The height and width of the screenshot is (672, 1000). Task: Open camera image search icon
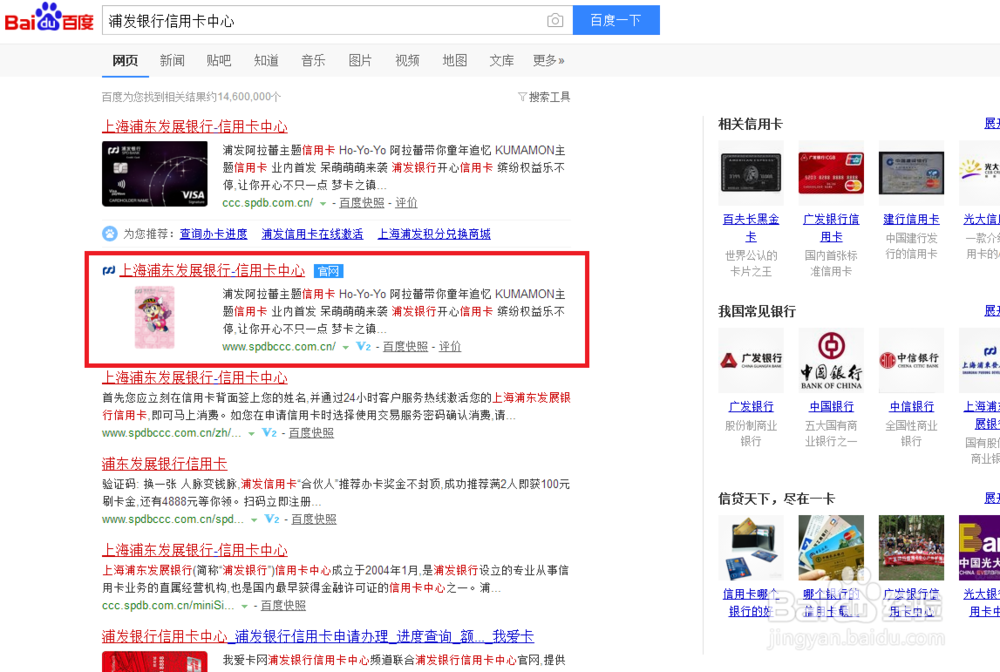(555, 20)
